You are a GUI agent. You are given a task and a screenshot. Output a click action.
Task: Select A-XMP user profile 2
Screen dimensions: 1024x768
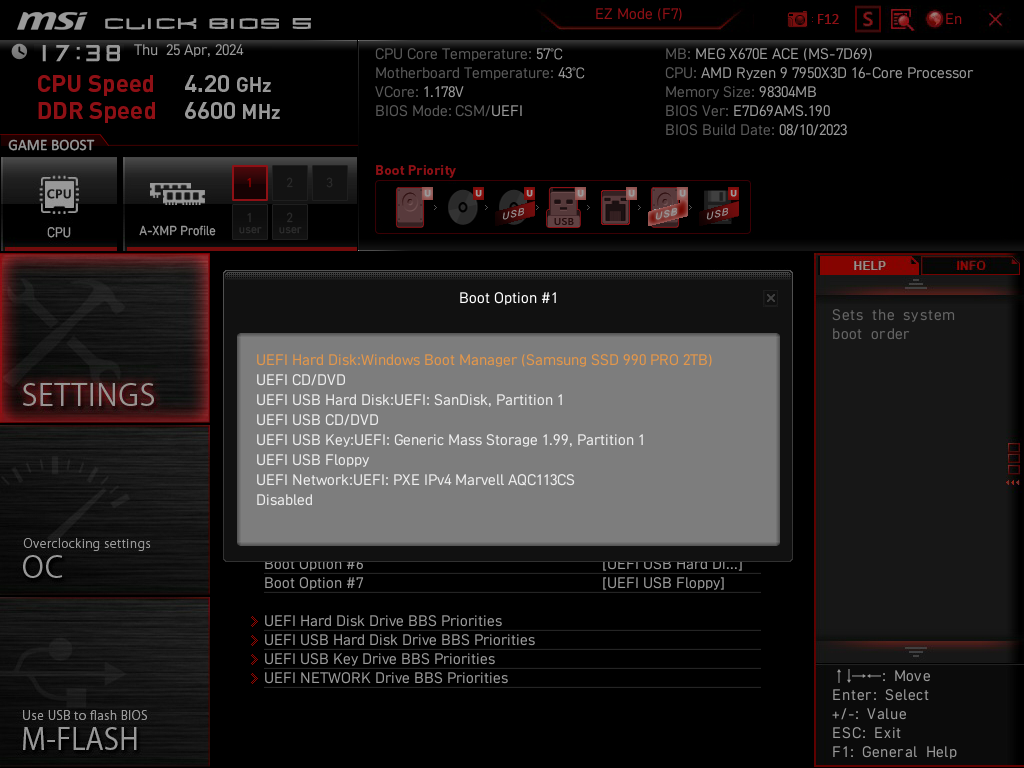click(289, 222)
